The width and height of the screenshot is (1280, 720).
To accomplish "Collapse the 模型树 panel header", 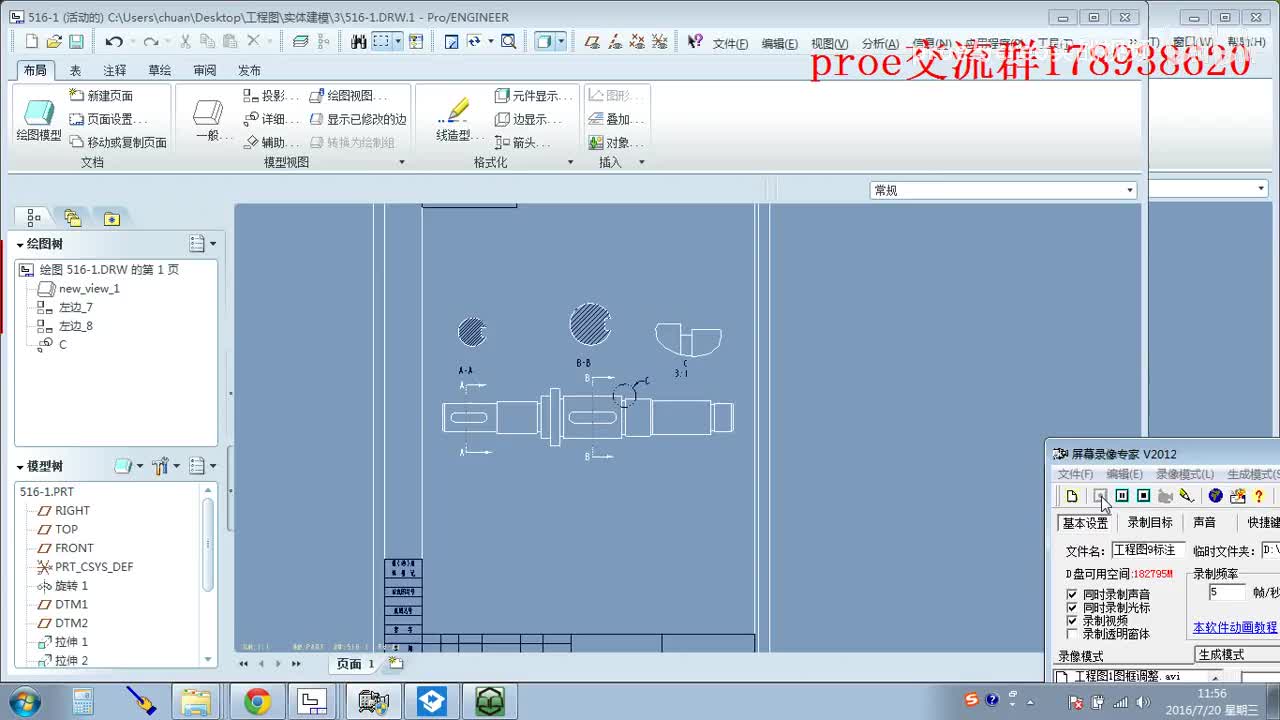I will click(20, 467).
